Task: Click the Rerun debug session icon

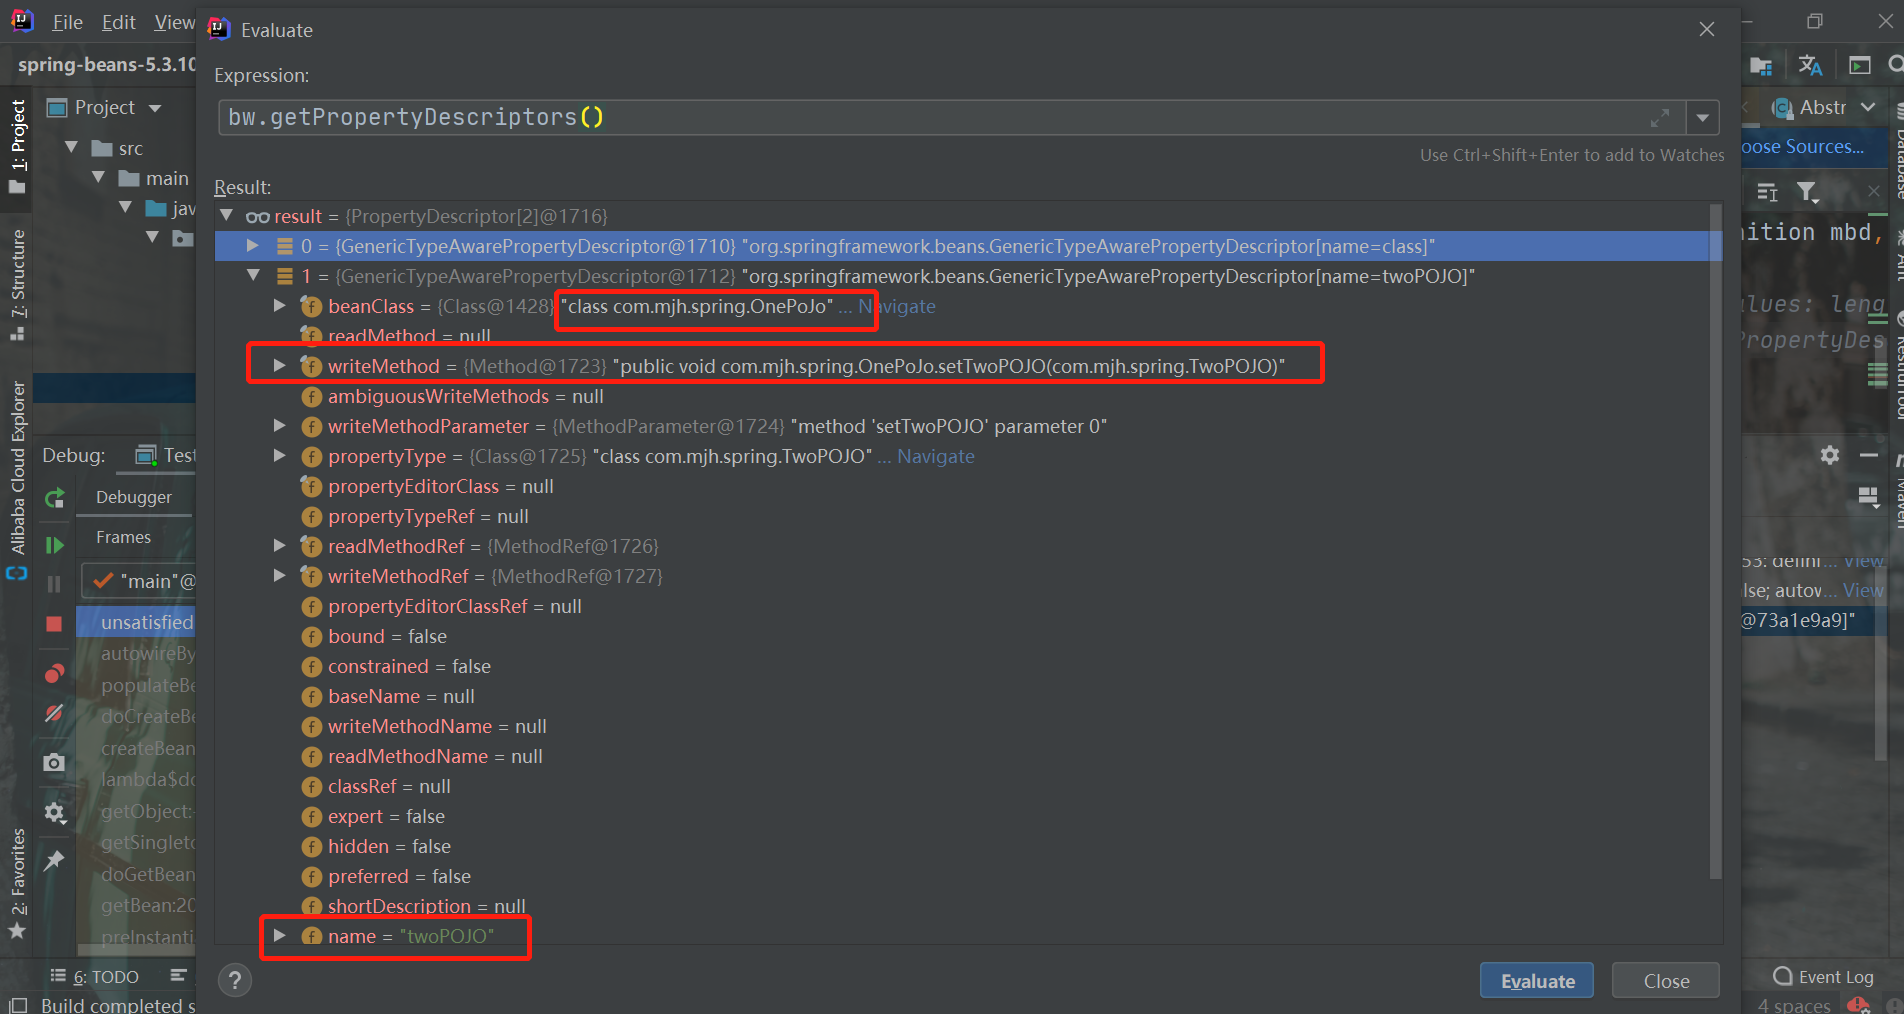Action: click(54, 497)
